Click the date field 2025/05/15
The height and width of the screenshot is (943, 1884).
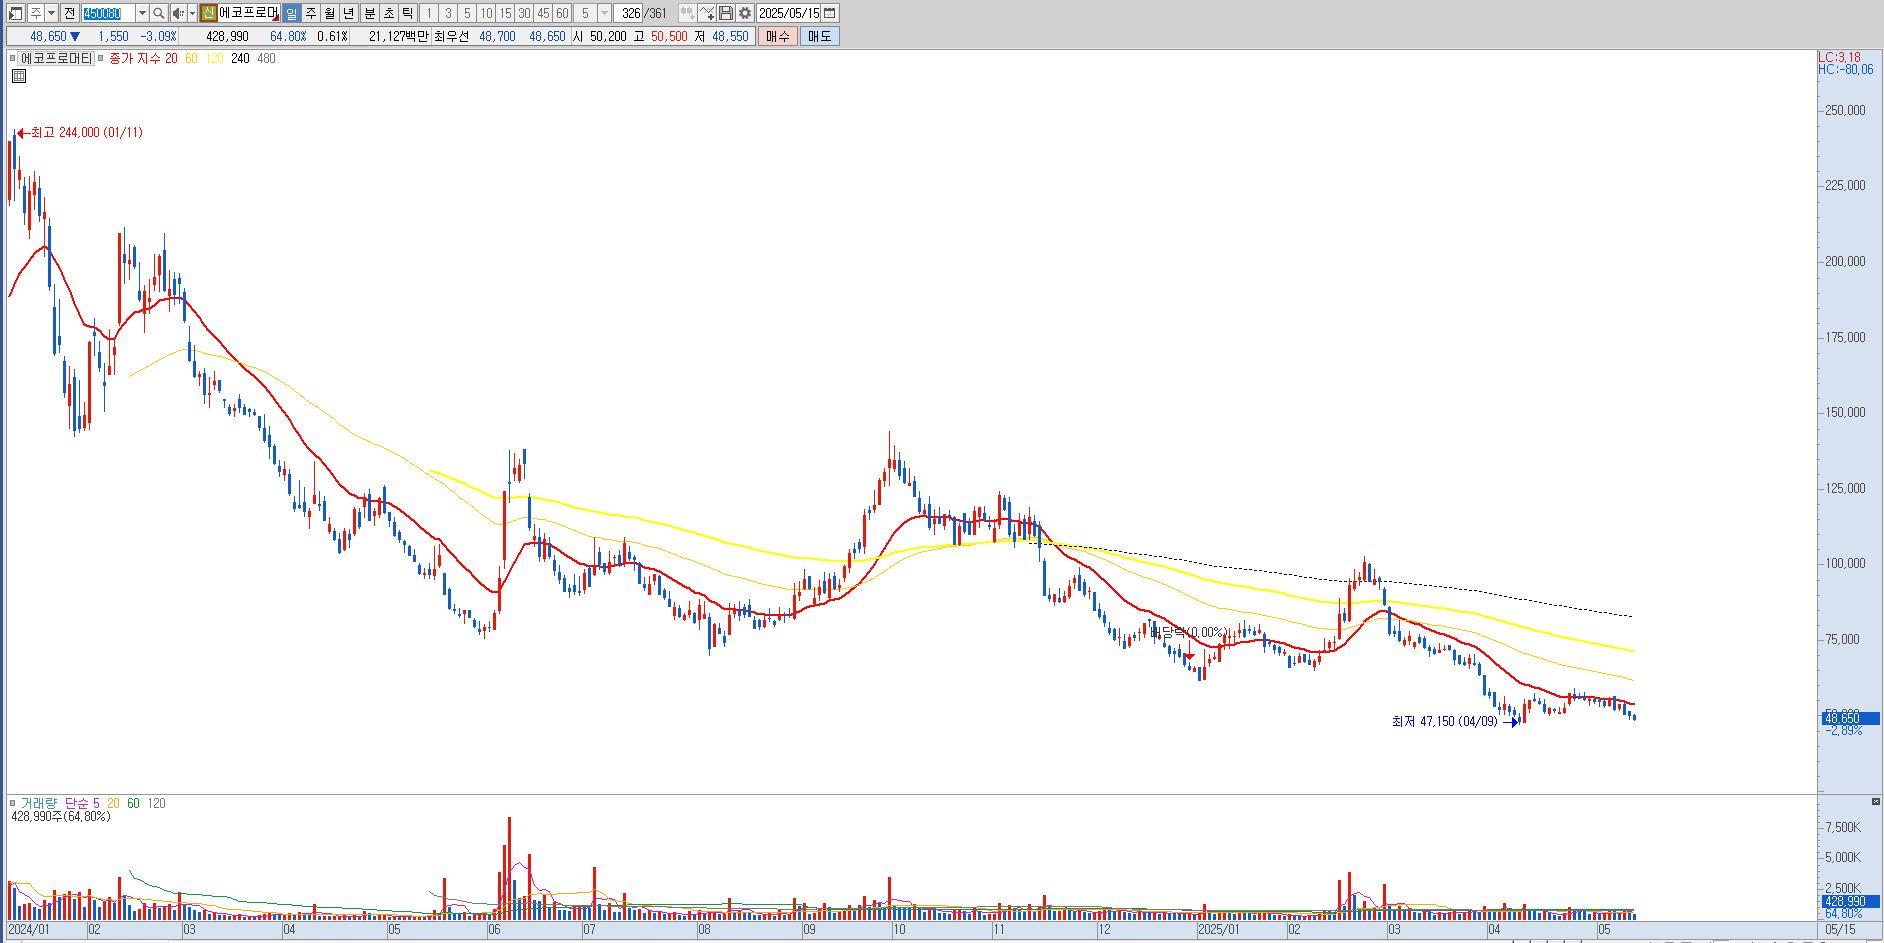point(788,13)
